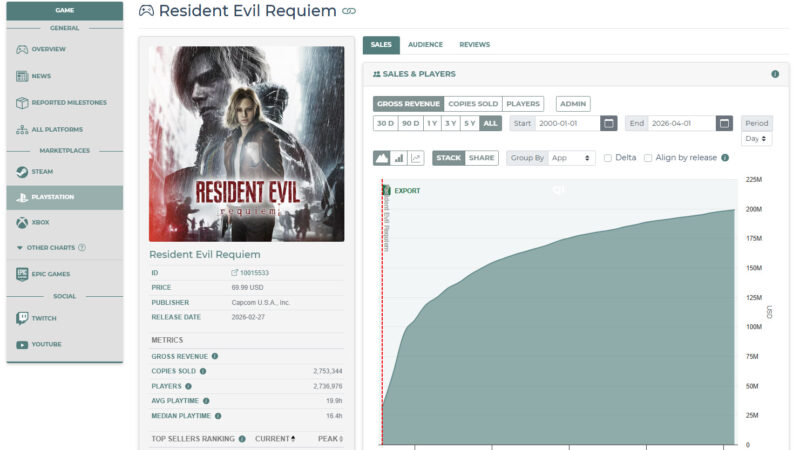This screenshot has height=450, width=800.
Task: Select Copies Sold data view
Action: coord(473,104)
